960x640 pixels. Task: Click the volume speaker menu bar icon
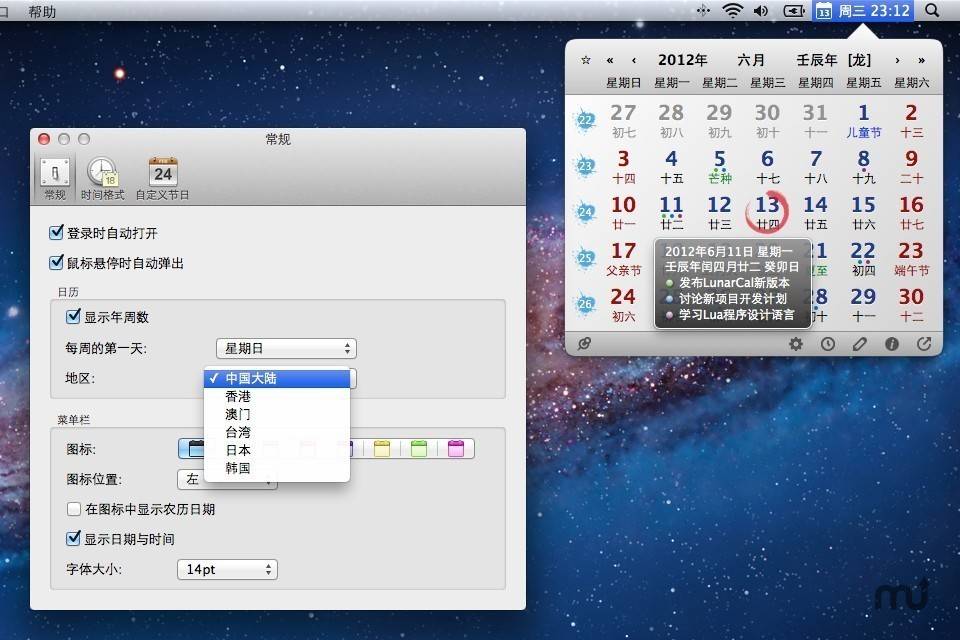point(761,10)
